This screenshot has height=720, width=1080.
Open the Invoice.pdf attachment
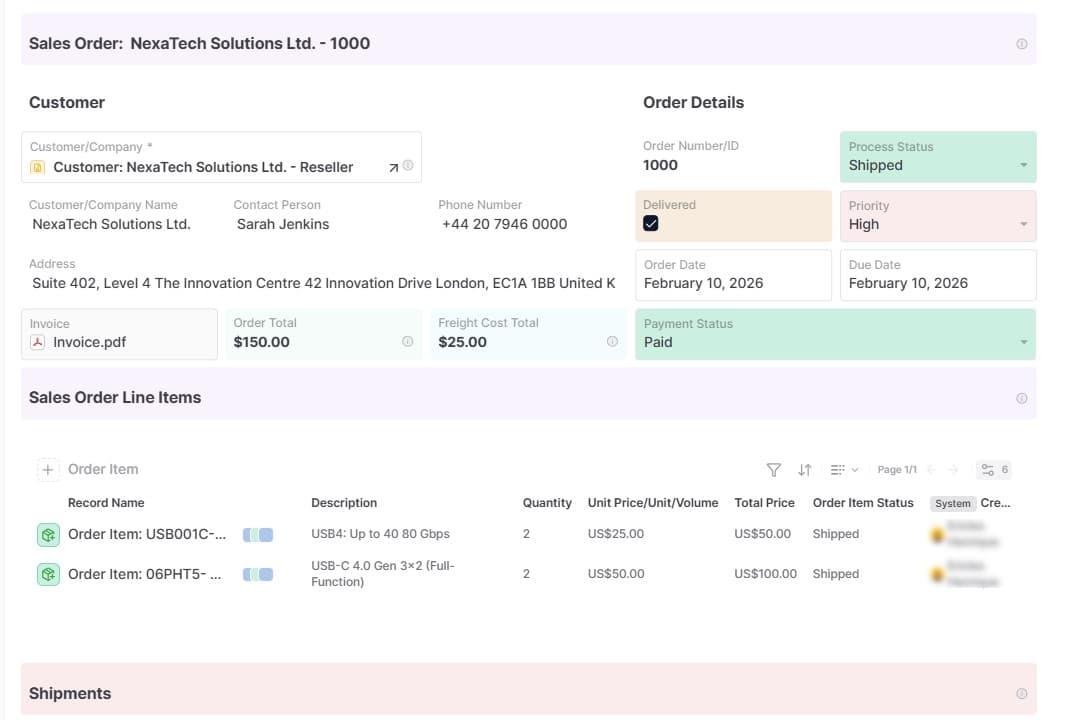click(89, 342)
